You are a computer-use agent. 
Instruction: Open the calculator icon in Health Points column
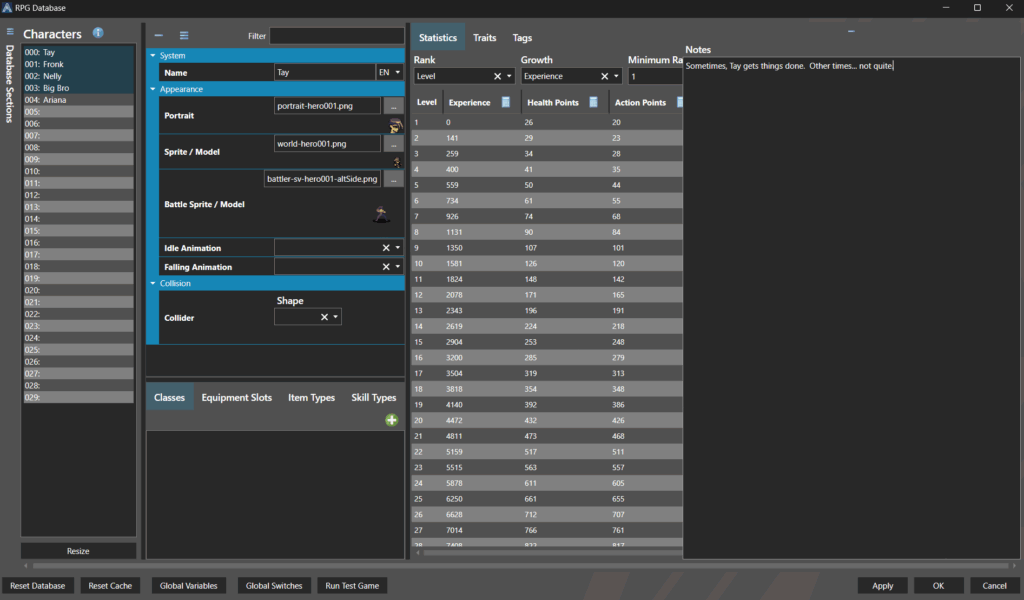click(x=594, y=102)
